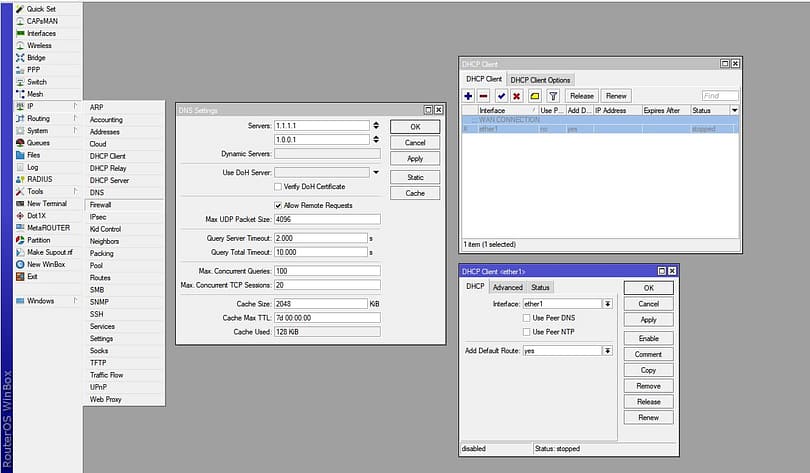Click the Make Supout.rif icon
Image resolution: width=810 pixels, height=473 pixels.
pos(20,252)
